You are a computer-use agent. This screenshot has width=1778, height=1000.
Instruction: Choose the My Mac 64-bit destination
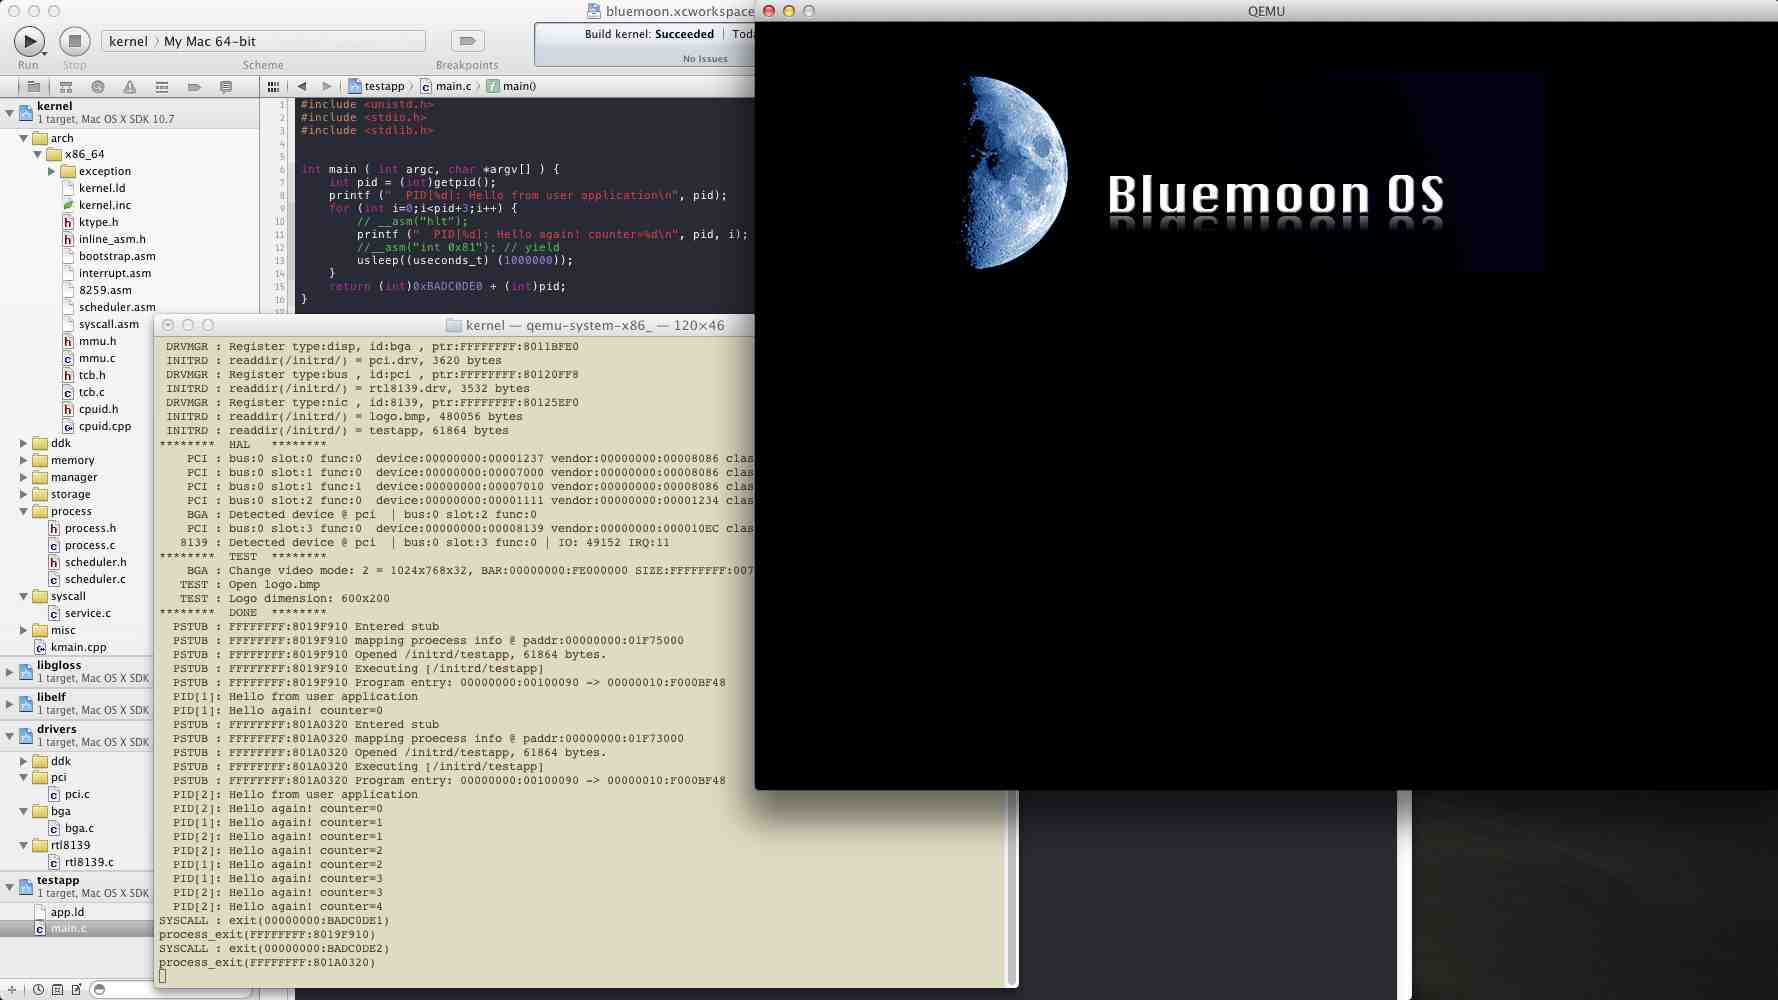click(210, 41)
